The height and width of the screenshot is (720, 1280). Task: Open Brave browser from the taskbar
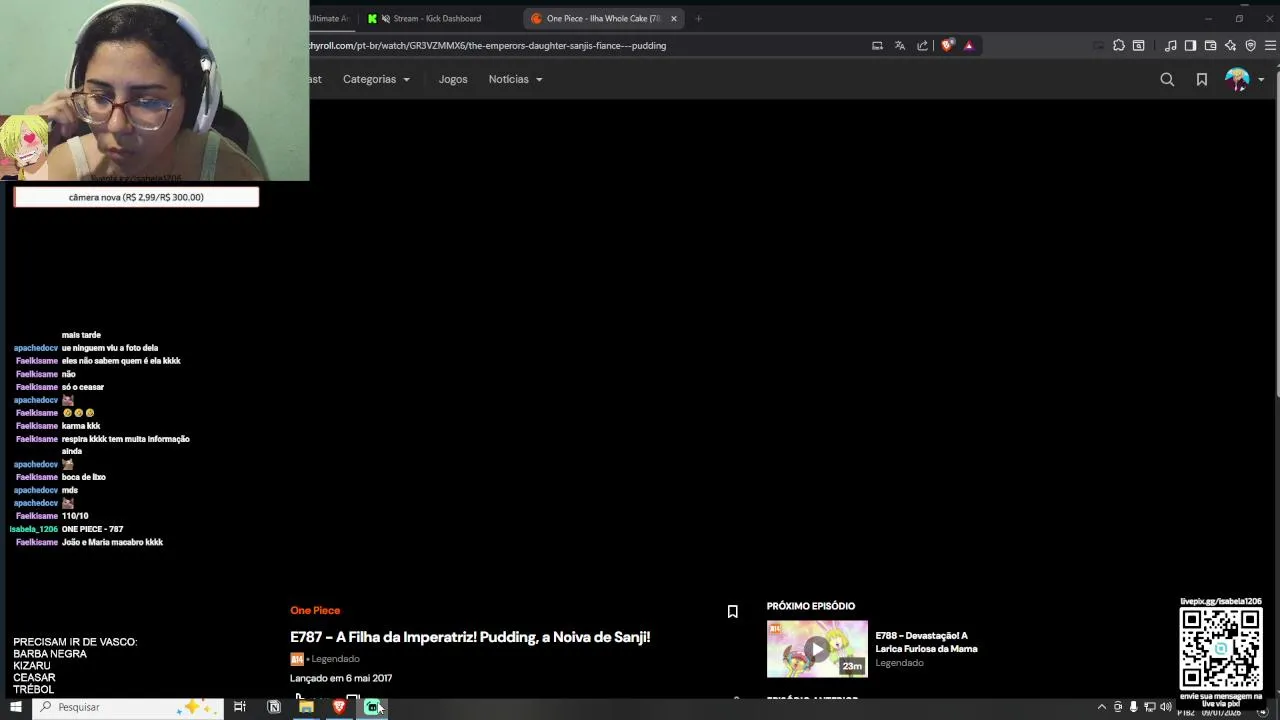339,707
